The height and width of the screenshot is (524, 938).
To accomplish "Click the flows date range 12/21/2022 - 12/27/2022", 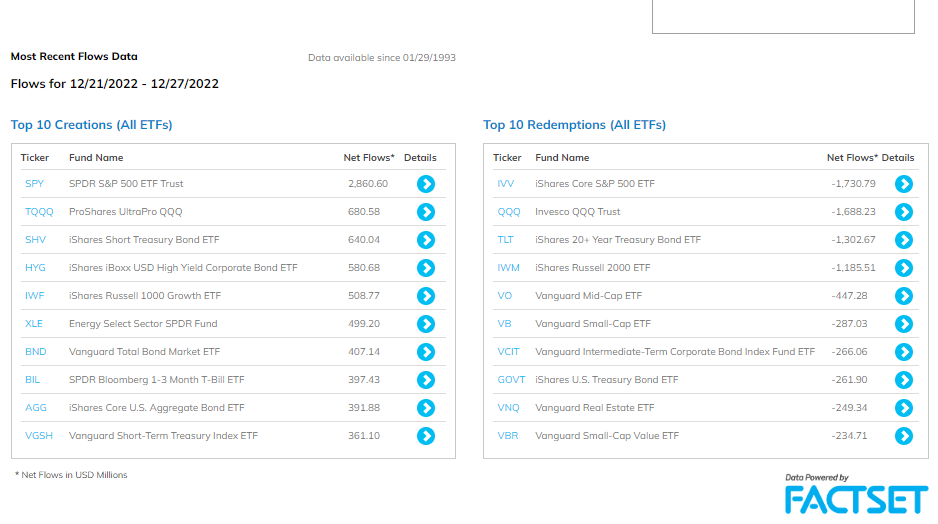I will (144, 84).
